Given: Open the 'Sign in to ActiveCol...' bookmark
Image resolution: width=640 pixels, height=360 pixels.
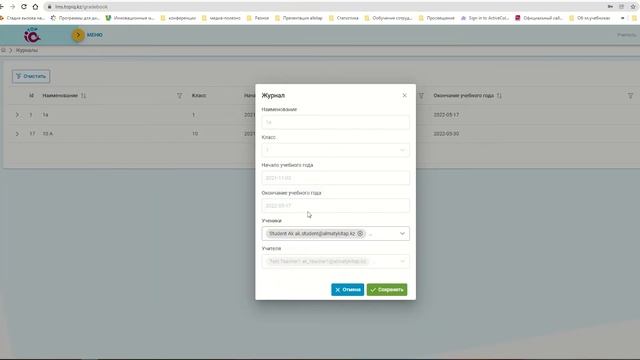Looking at the screenshot, I should tap(485, 18).
